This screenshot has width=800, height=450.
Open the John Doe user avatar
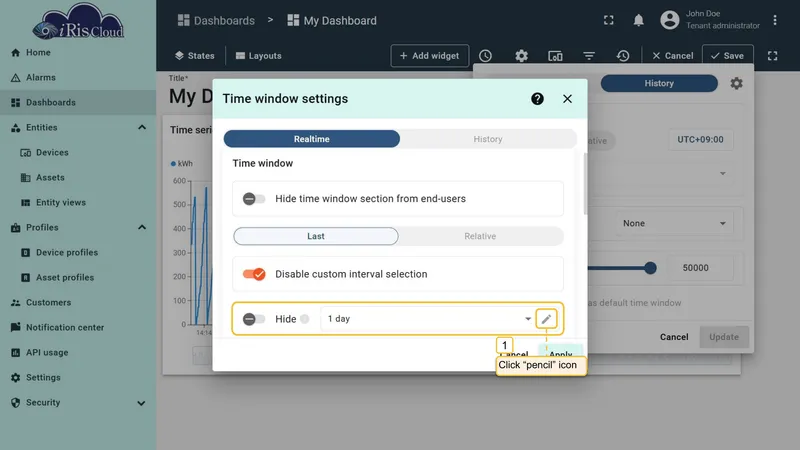(x=669, y=20)
